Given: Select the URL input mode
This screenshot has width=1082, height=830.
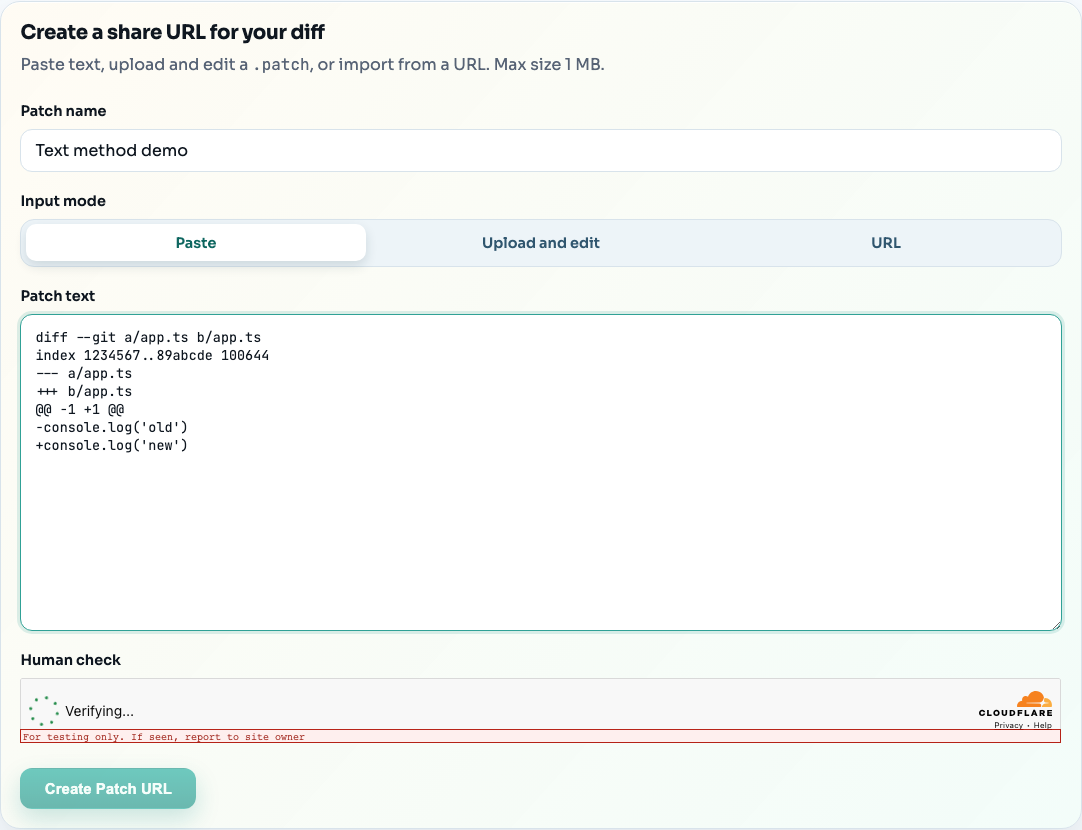Looking at the screenshot, I should point(885,242).
